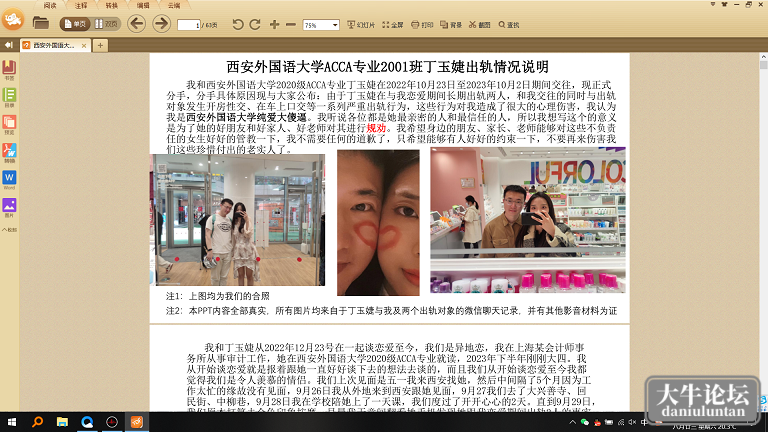Close the 西安外国语大... document tab

pyautogui.click(x=84, y=46)
